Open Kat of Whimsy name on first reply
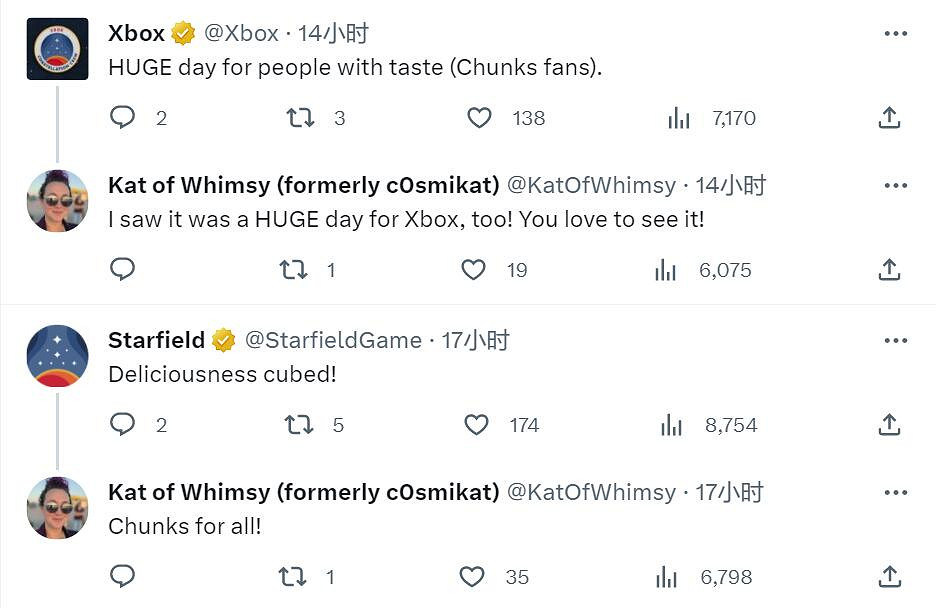This screenshot has height=608, width=936. [x=303, y=185]
